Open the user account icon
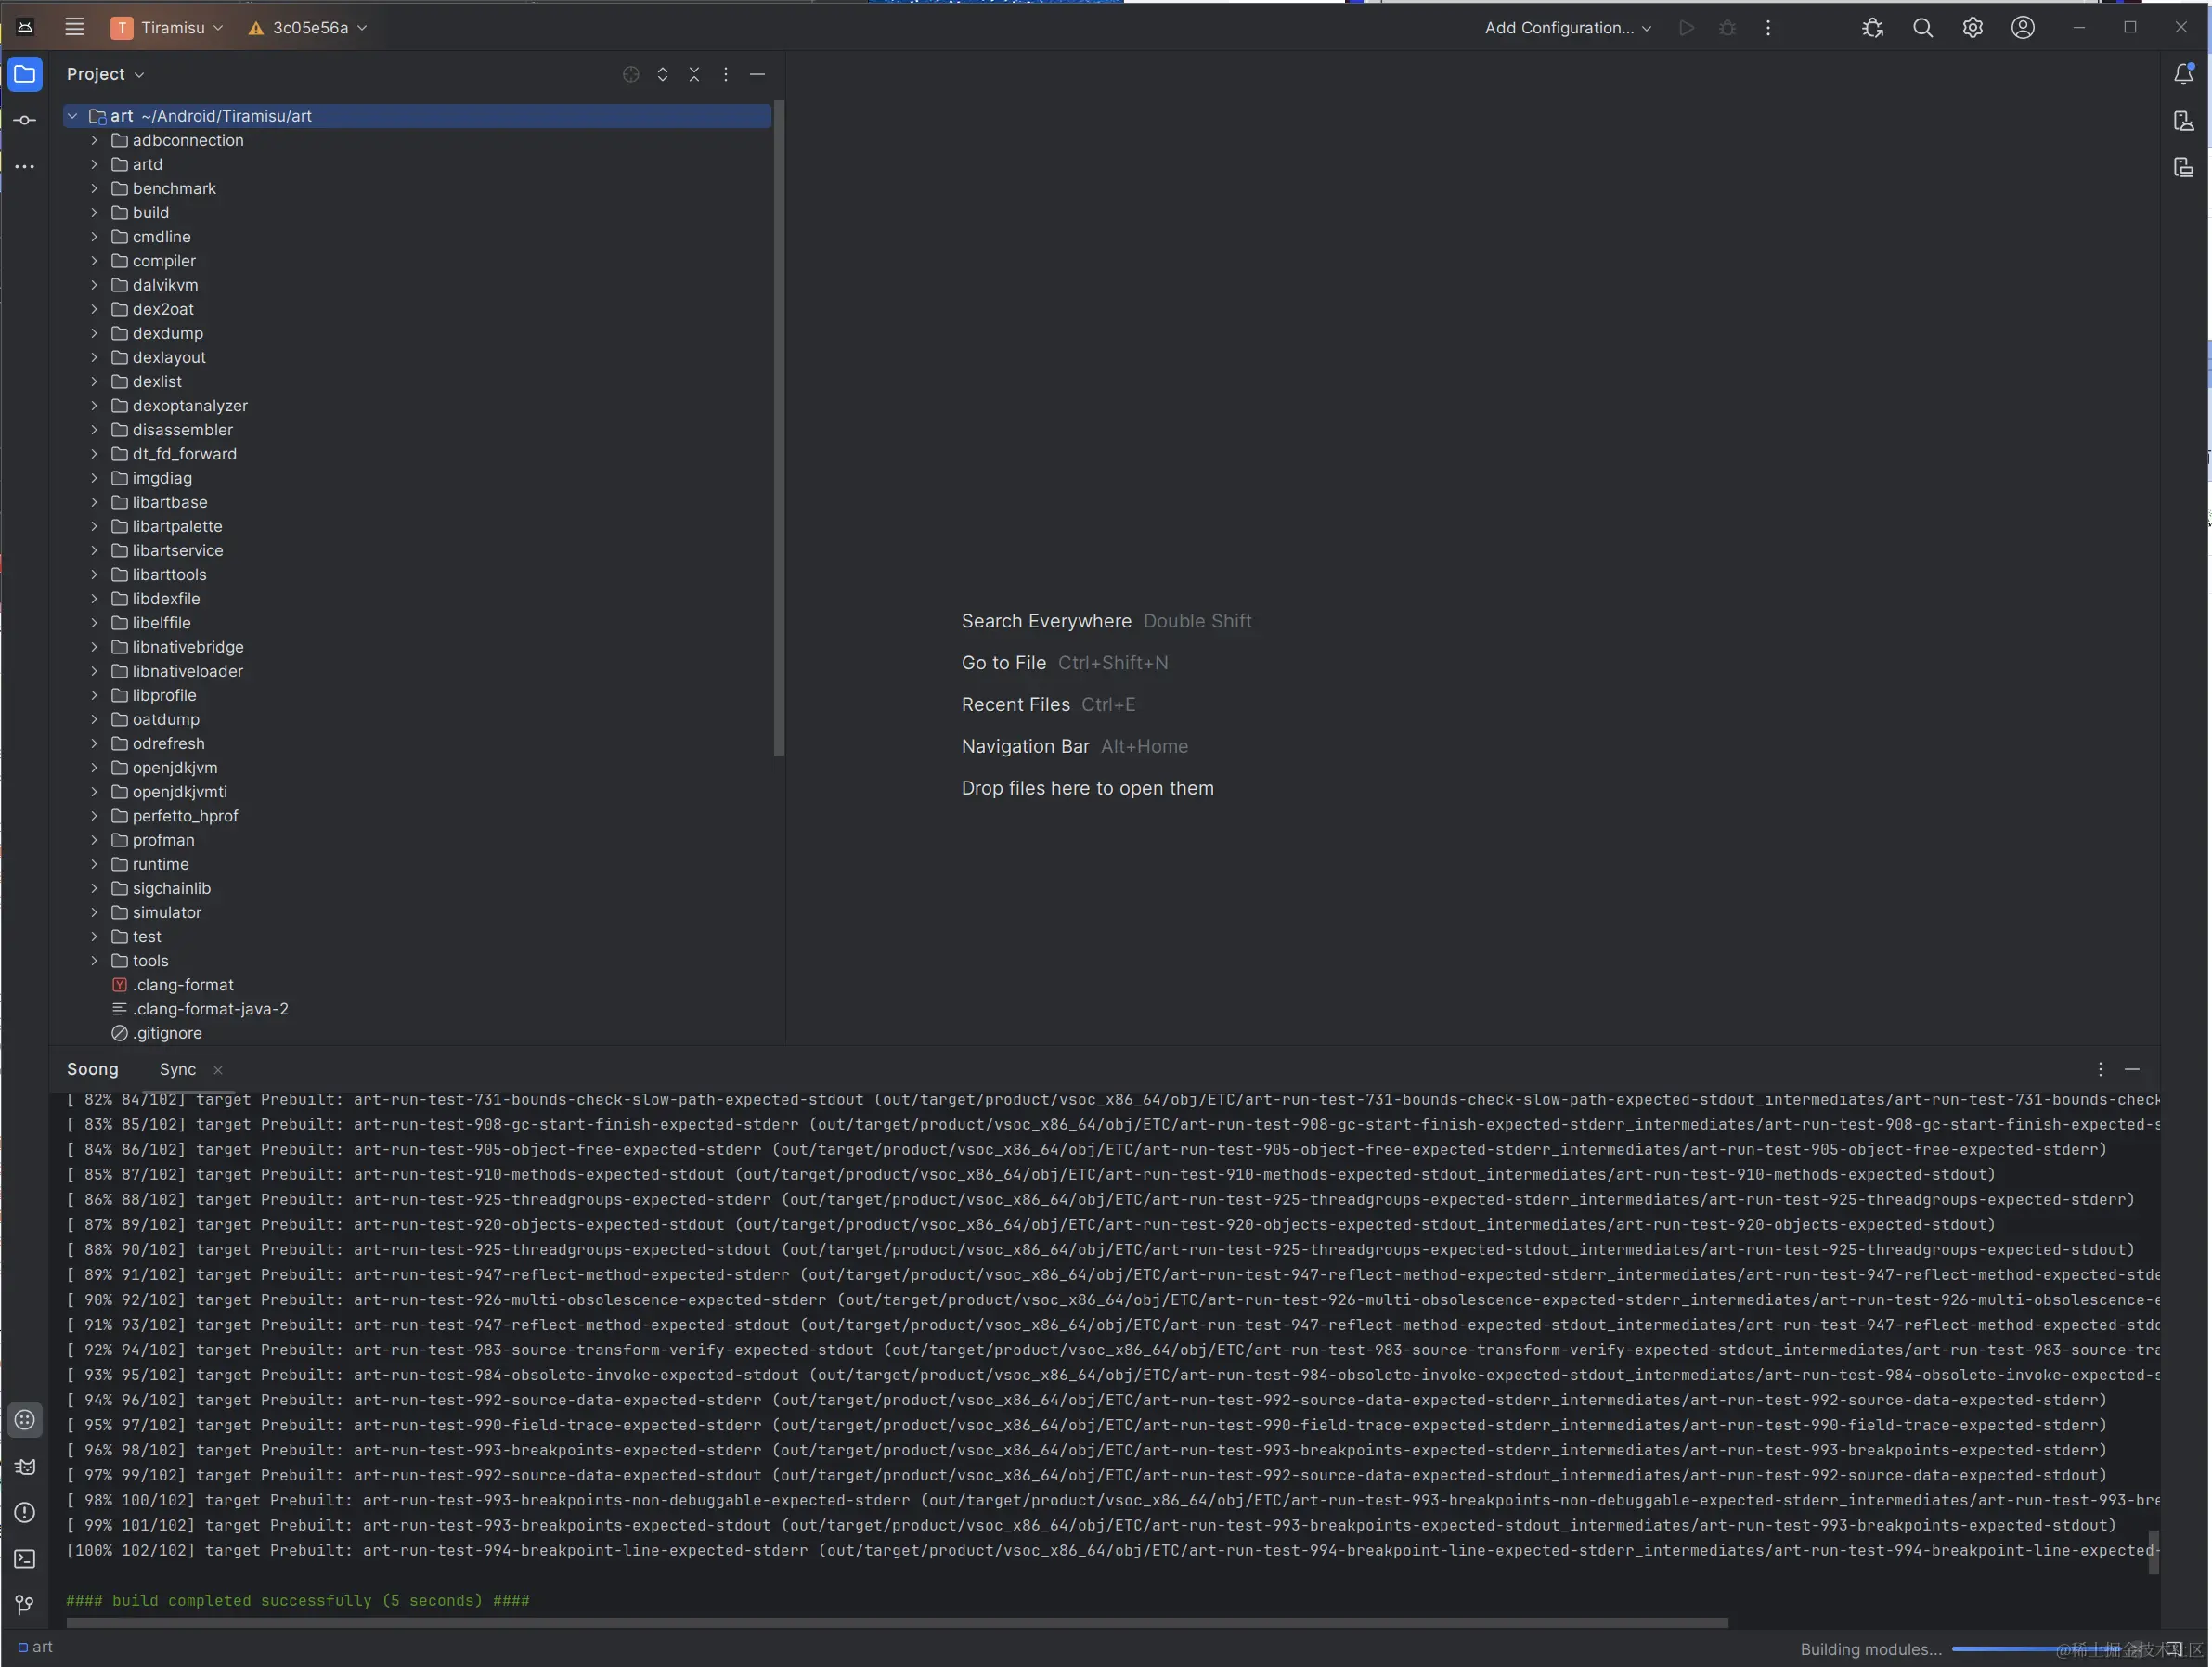Viewport: 2212px width, 1667px height. point(2023,28)
